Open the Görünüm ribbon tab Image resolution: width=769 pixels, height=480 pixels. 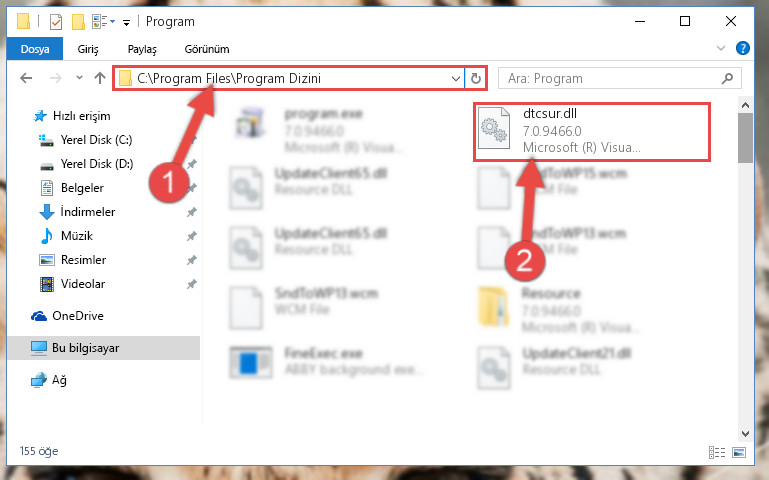coord(207,49)
